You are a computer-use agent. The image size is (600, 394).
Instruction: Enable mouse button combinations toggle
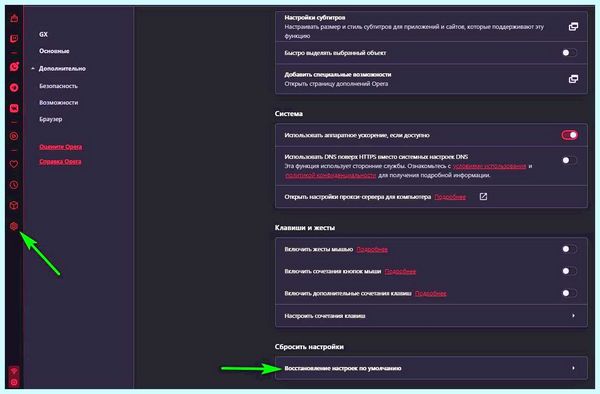point(569,271)
